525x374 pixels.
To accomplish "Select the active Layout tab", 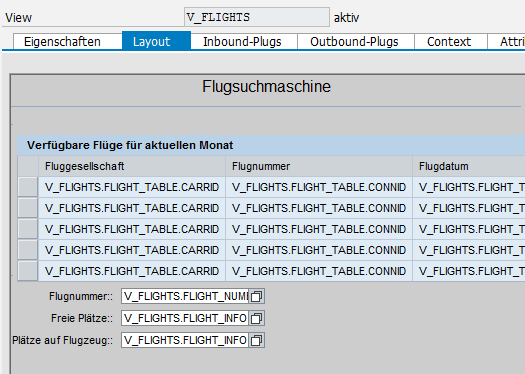I will [x=152, y=41].
